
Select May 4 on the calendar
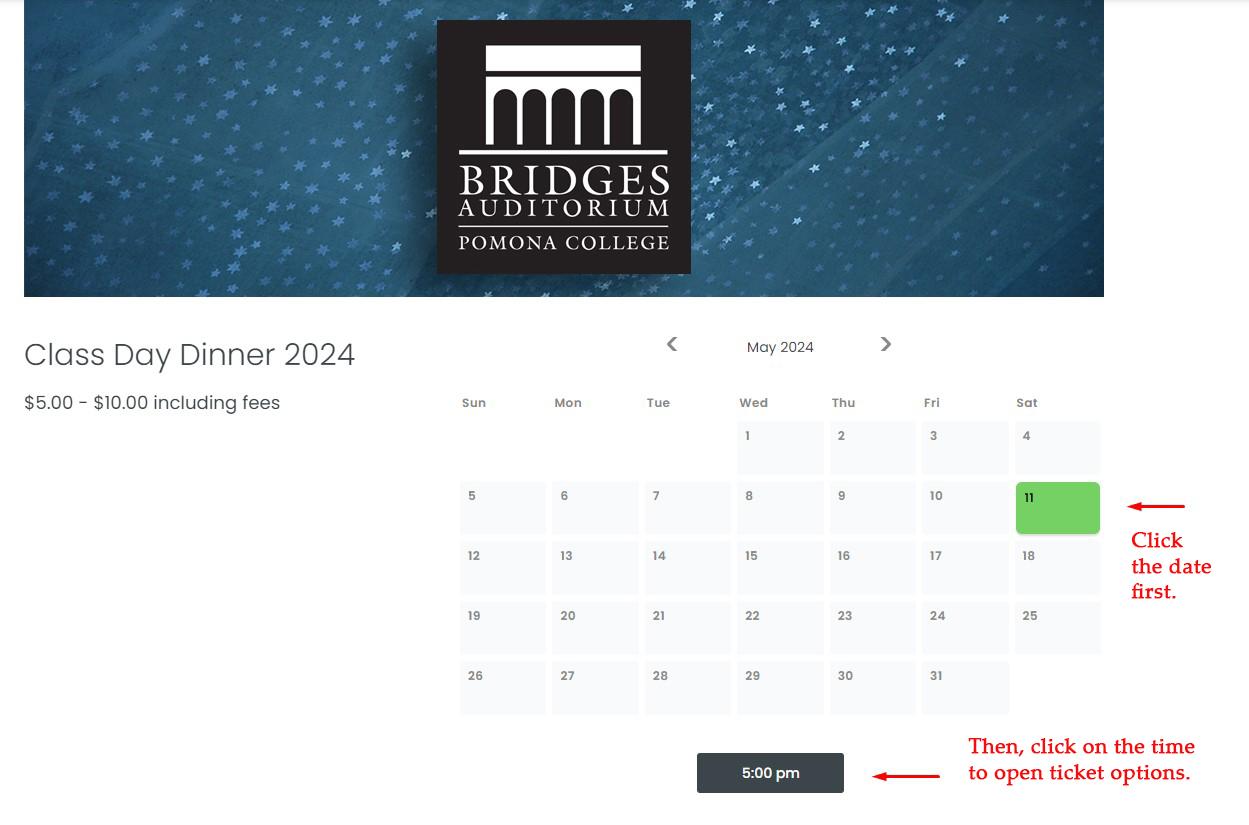[1058, 448]
